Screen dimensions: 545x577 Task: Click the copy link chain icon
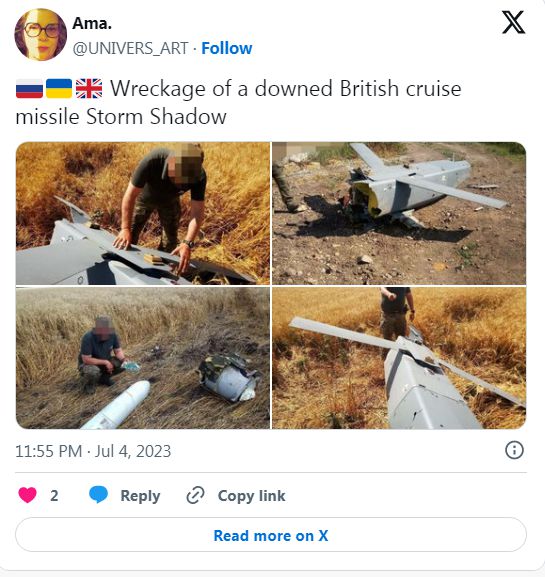click(x=195, y=495)
